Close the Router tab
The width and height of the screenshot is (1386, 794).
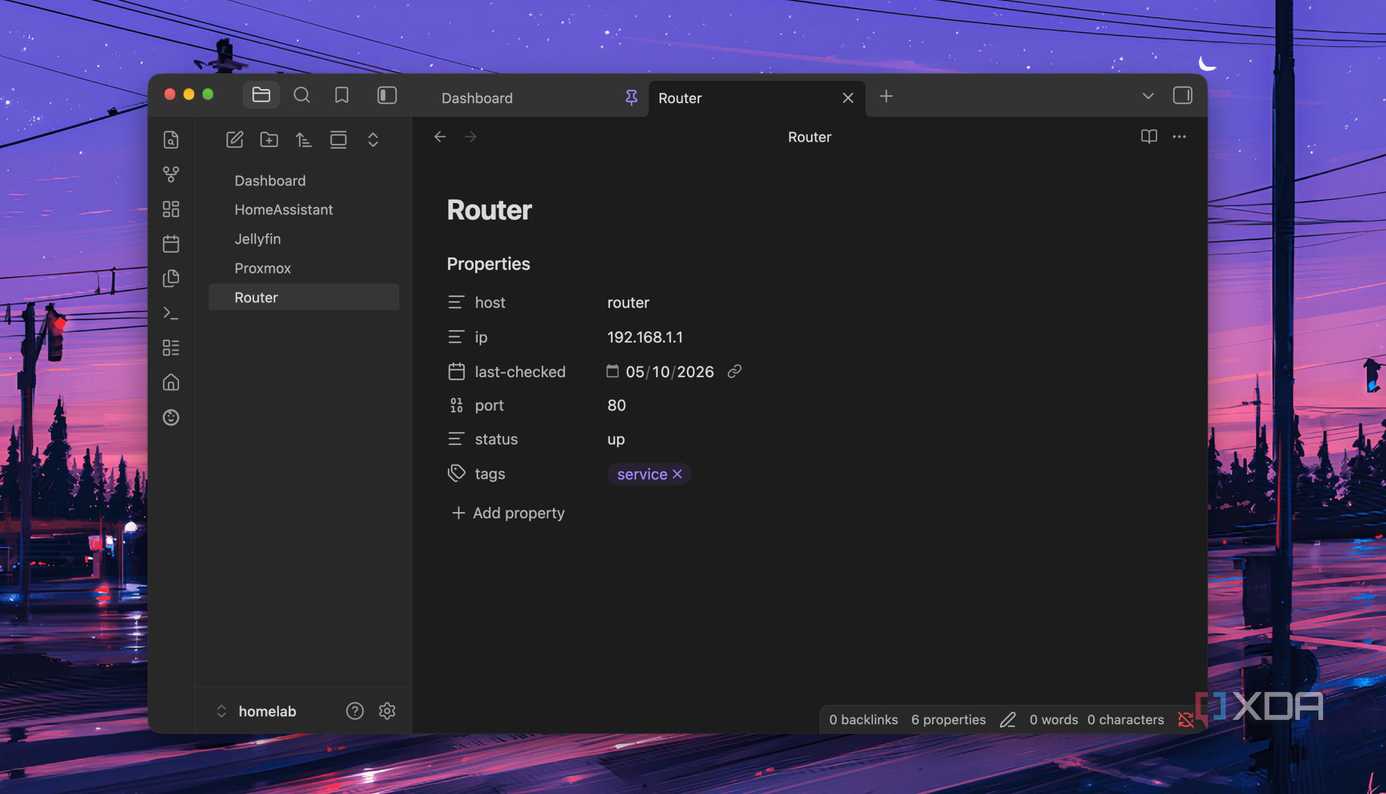pos(848,98)
